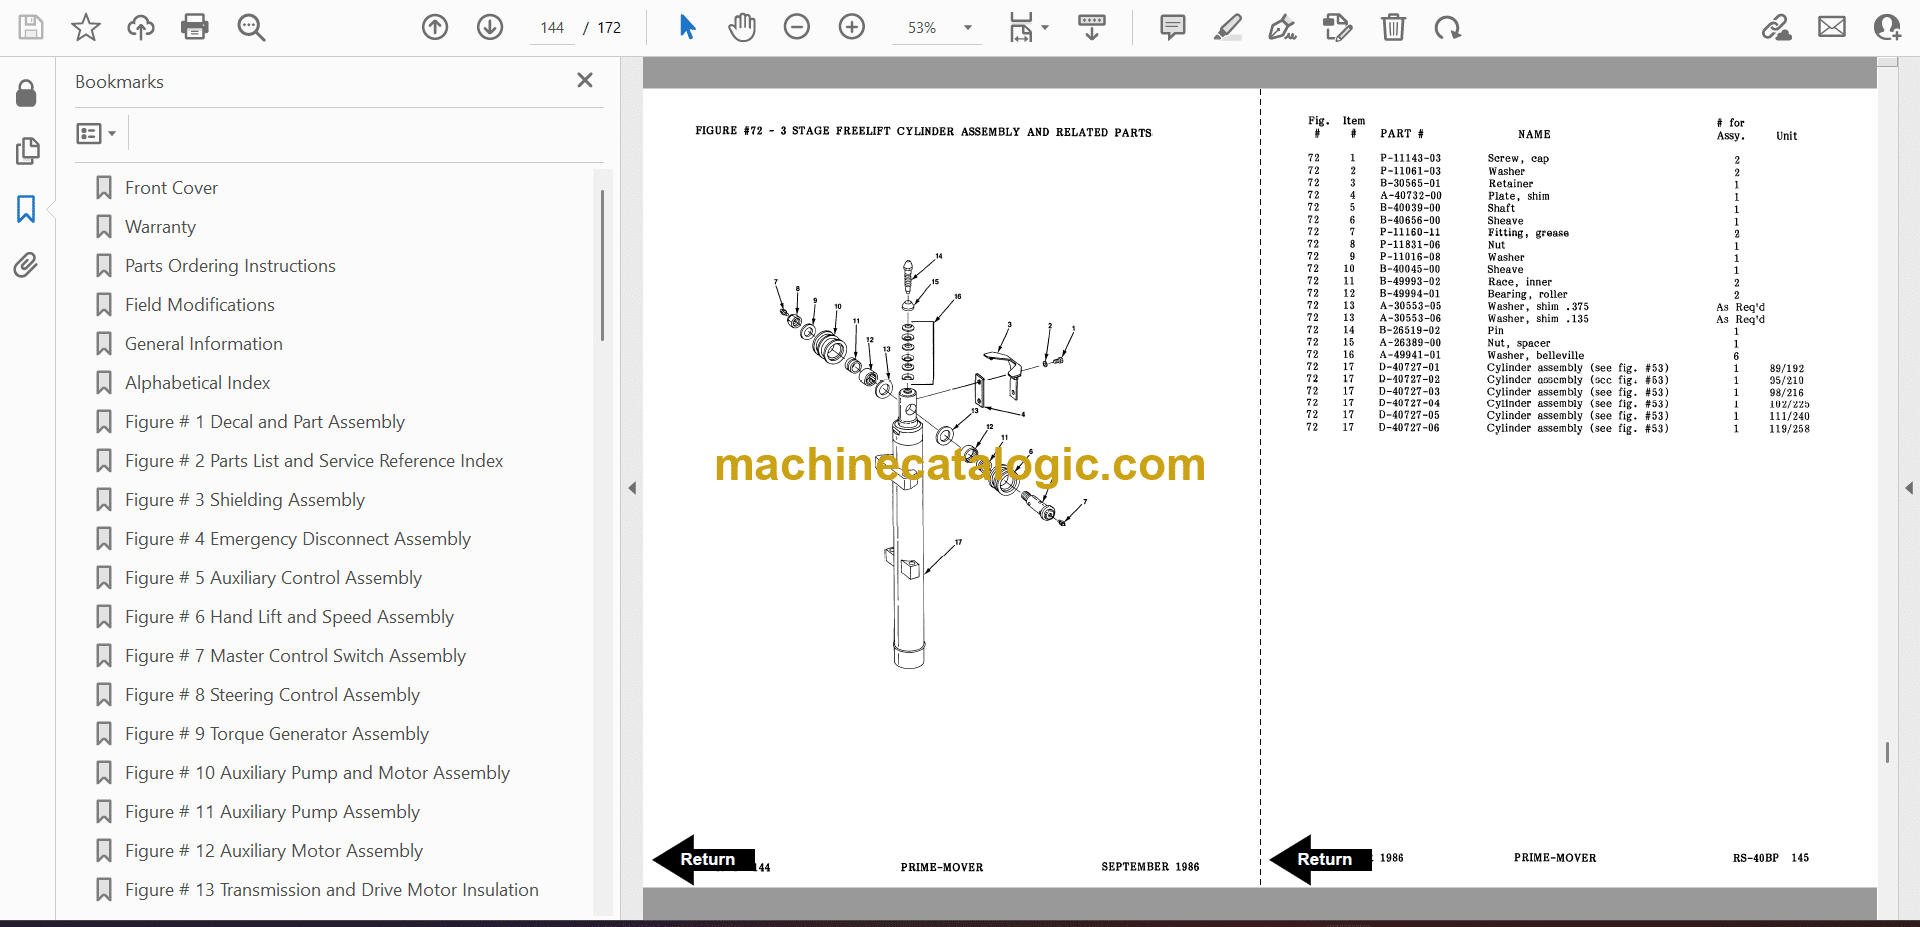Viewport: 1920px width, 927px height.
Task: Select the highlight text pen tool
Action: pyautogui.click(x=1228, y=27)
